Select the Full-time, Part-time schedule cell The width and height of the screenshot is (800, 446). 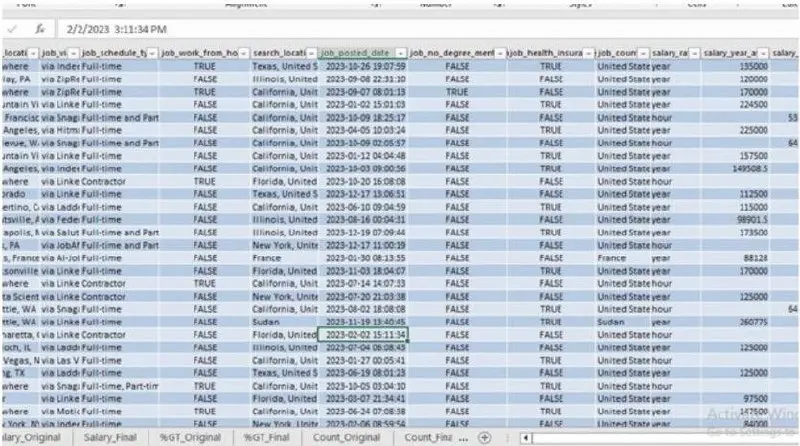tap(120, 386)
